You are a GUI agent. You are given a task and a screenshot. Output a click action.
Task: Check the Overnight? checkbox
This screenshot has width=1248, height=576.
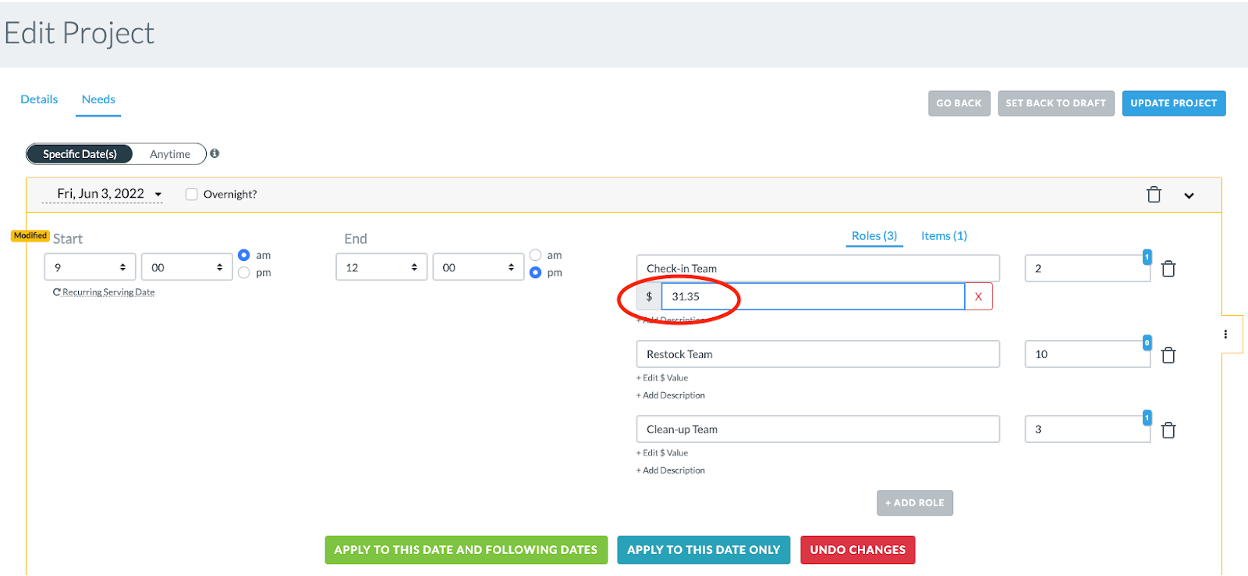click(x=191, y=194)
